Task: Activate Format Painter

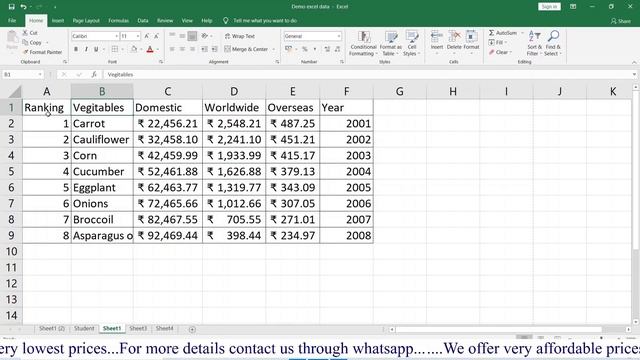Action: pos(42,52)
